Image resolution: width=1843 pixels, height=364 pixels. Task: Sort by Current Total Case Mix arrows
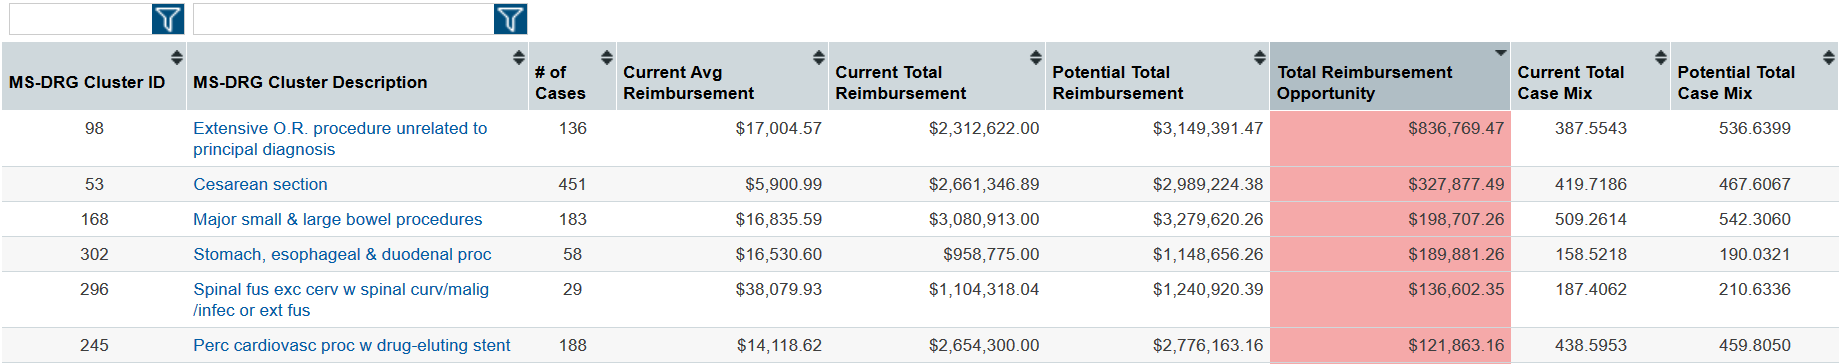click(1660, 57)
